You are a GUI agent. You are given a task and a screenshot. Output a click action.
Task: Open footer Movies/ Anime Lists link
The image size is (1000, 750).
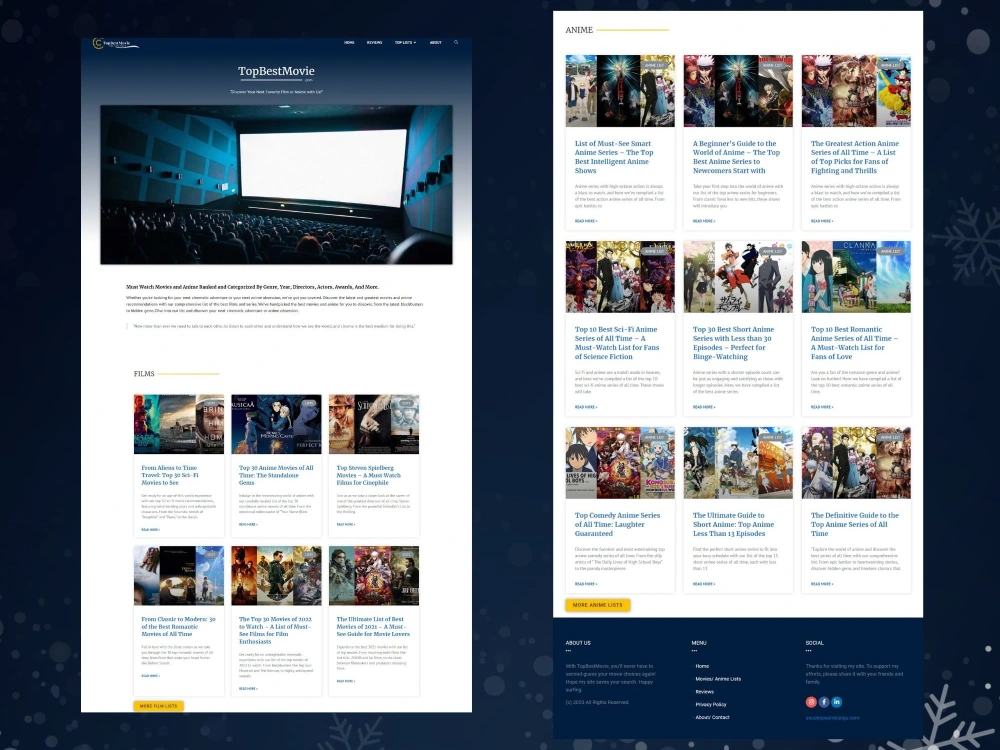point(718,679)
